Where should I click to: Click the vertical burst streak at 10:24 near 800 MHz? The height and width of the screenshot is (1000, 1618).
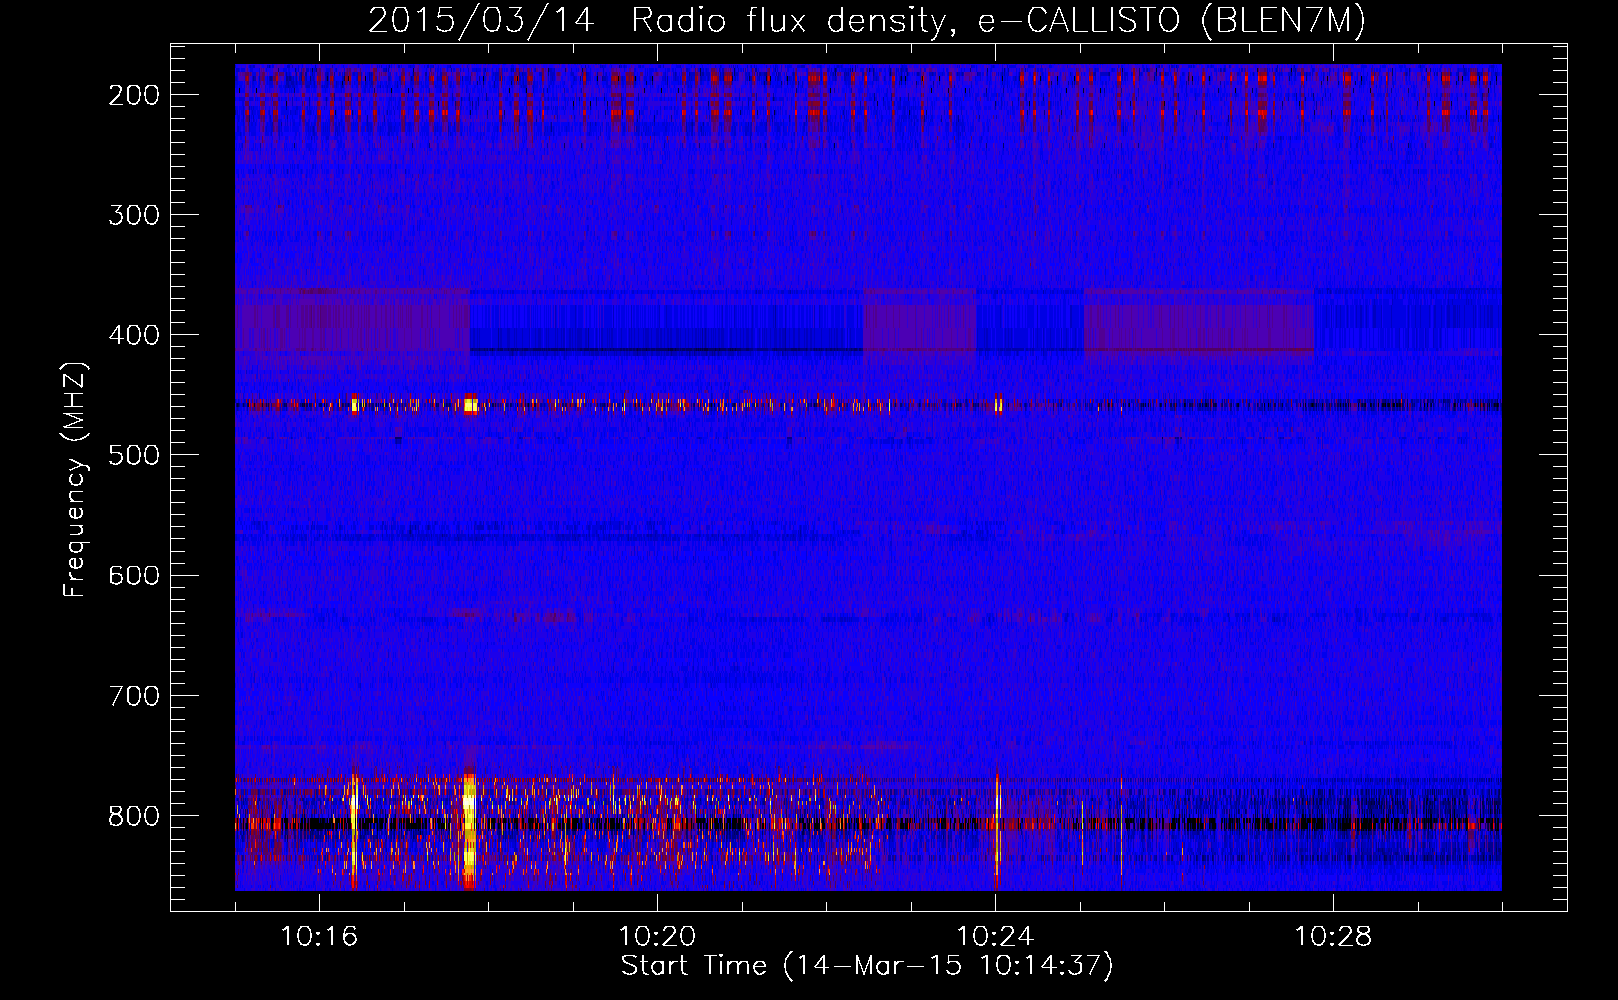click(x=997, y=830)
